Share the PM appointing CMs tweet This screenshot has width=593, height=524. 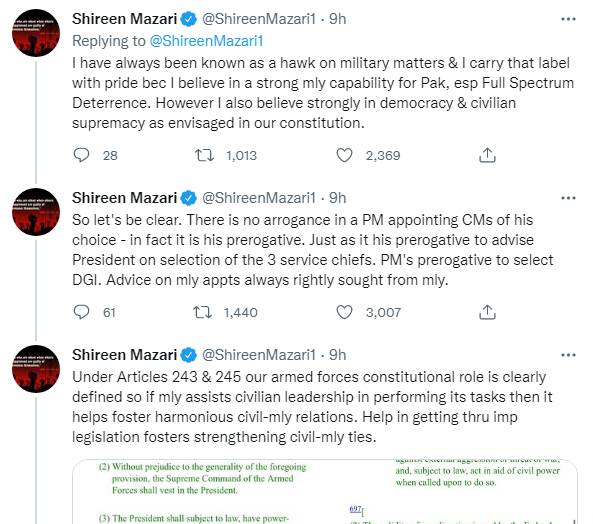[x=487, y=312]
